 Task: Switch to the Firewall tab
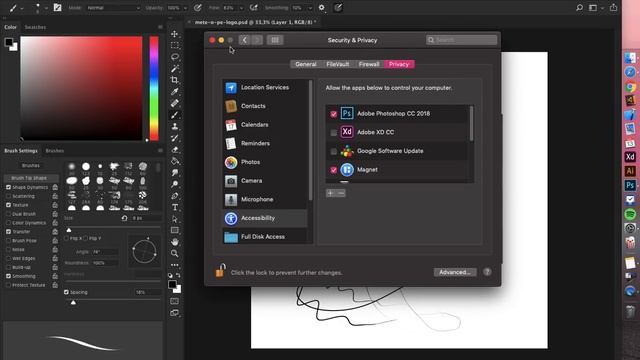point(369,64)
